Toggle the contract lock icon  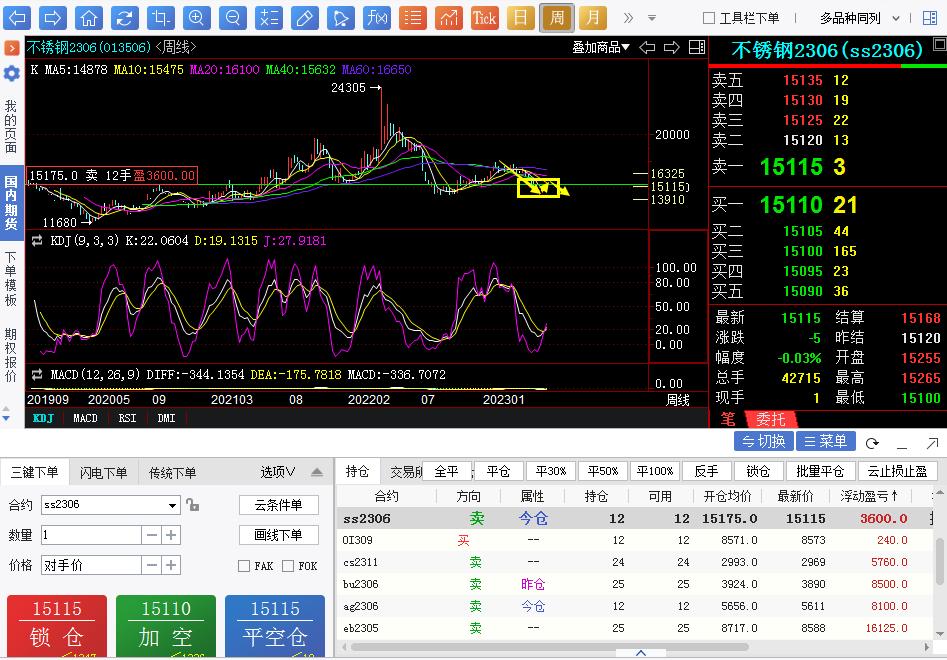[193, 504]
